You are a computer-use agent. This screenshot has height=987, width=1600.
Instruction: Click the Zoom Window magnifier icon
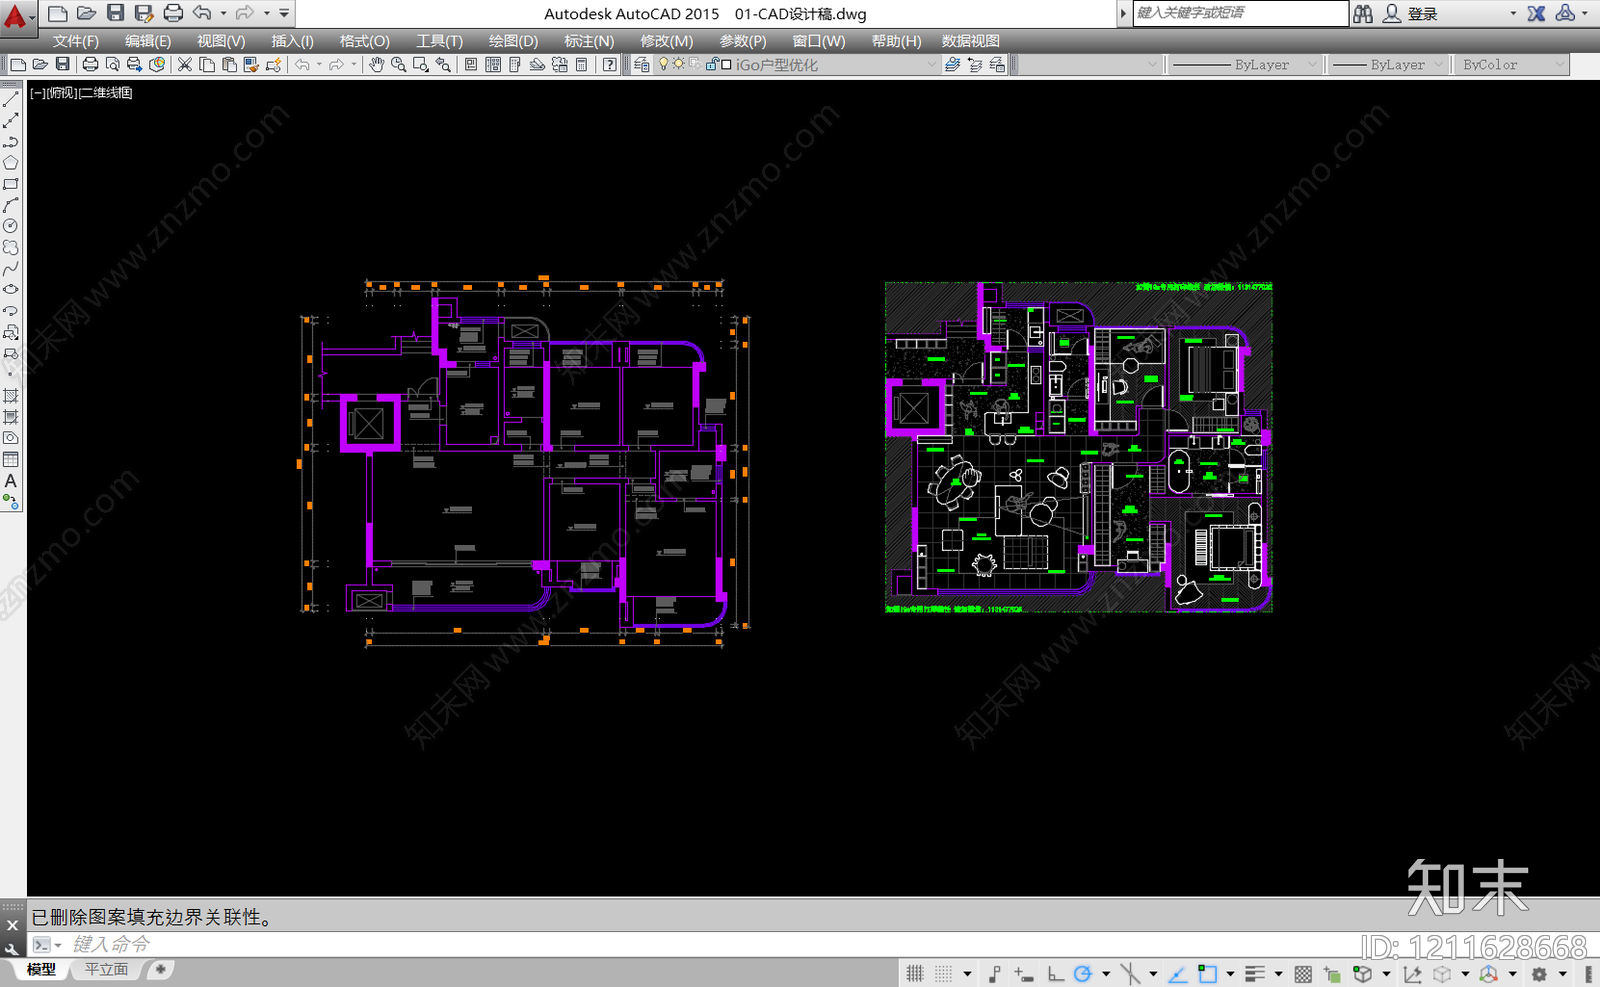pyautogui.click(x=421, y=65)
